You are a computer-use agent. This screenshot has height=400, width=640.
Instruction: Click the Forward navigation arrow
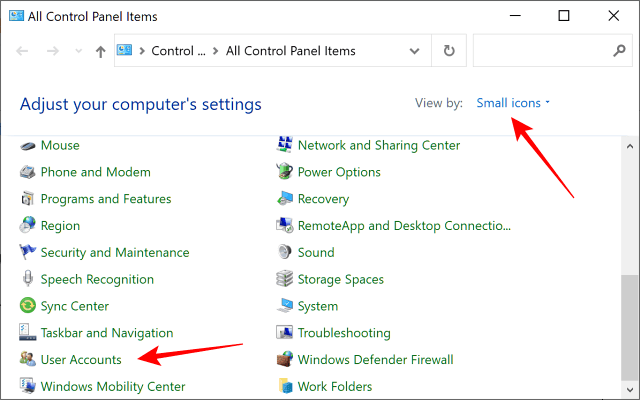tap(53, 51)
